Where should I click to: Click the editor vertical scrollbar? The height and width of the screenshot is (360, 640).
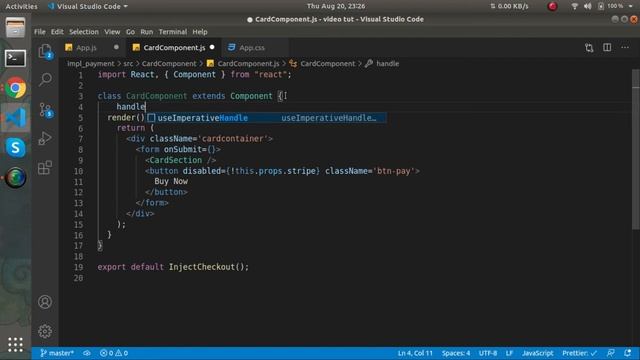coord(636,150)
